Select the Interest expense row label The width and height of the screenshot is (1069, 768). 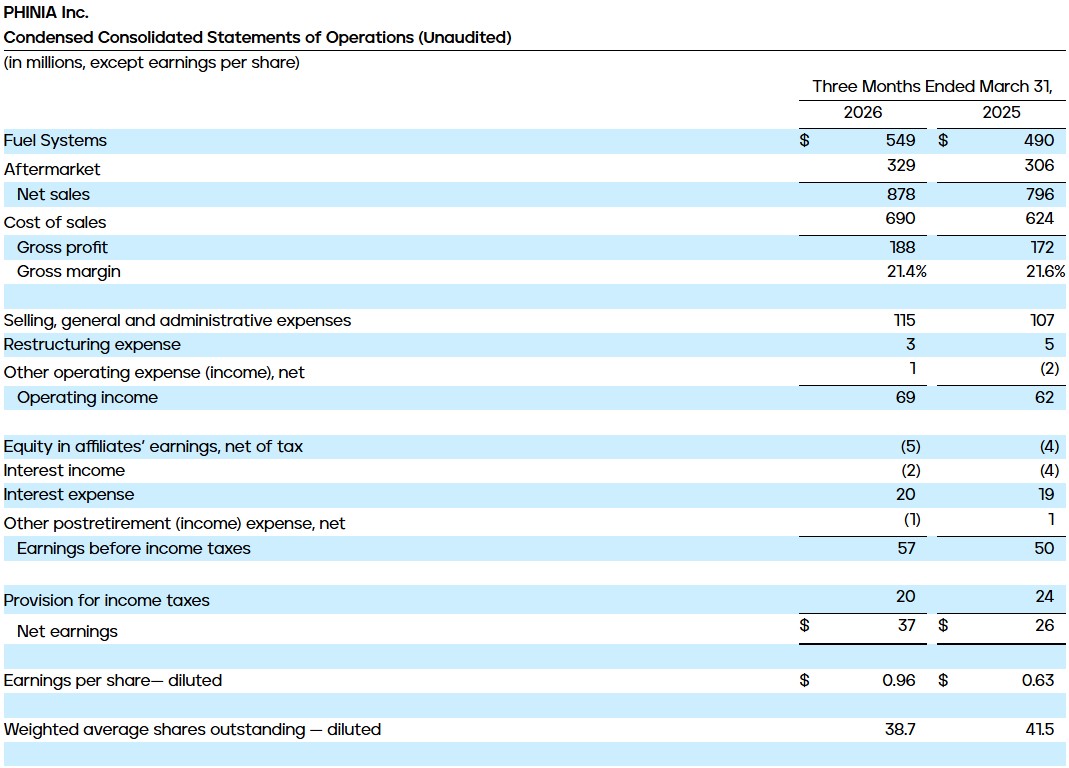[69, 494]
